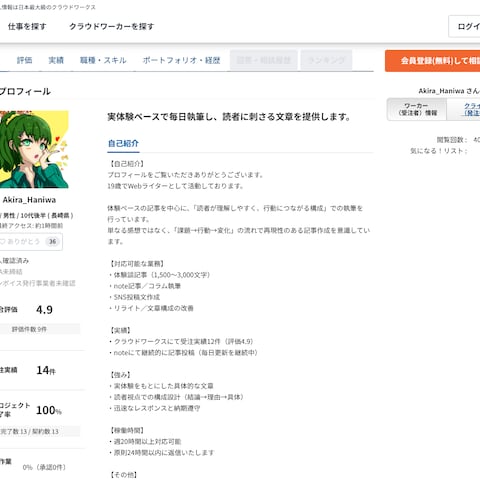Select the greyed-out tab left of ランキング
This screenshot has height=480, width=480.
(263, 60)
